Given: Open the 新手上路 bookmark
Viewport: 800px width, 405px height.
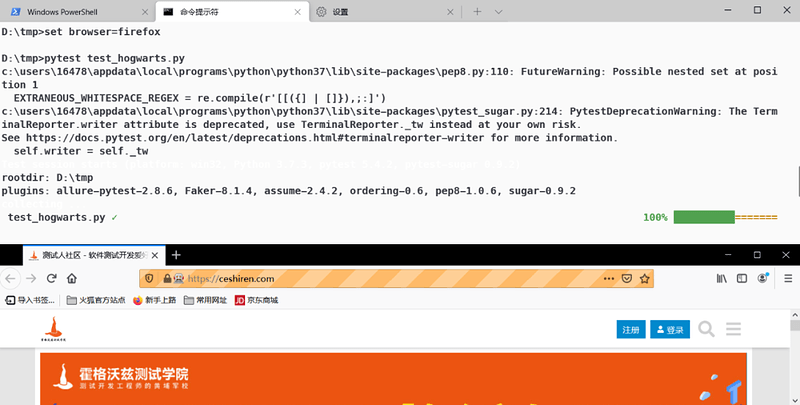Looking at the screenshot, I should coord(155,300).
